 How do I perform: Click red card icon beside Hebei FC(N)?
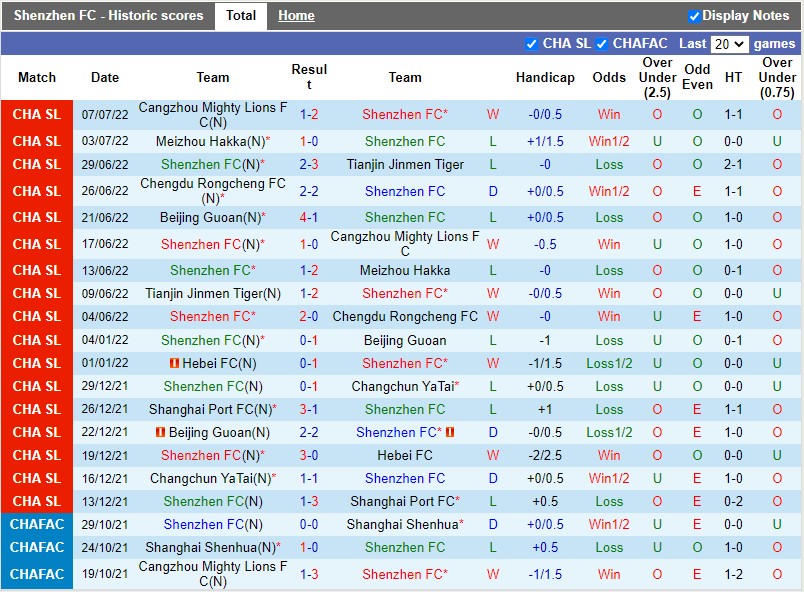[174, 363]
